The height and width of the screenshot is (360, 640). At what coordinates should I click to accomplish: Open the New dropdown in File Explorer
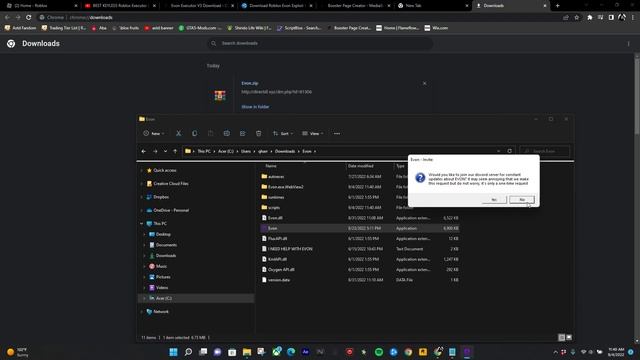[154, 133]
